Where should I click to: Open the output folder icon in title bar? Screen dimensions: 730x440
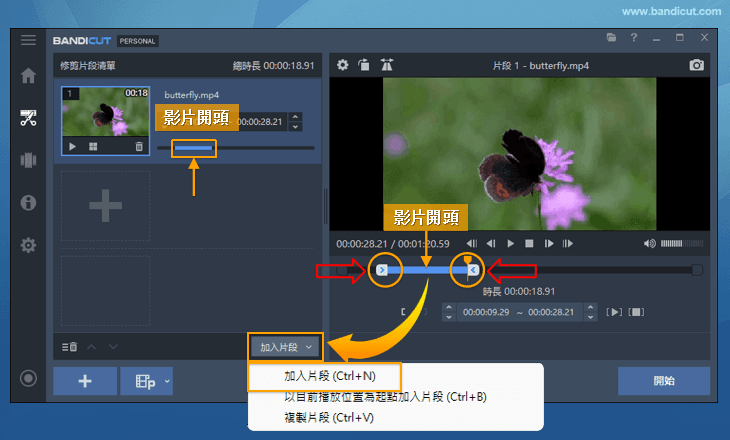click(611, 38)
